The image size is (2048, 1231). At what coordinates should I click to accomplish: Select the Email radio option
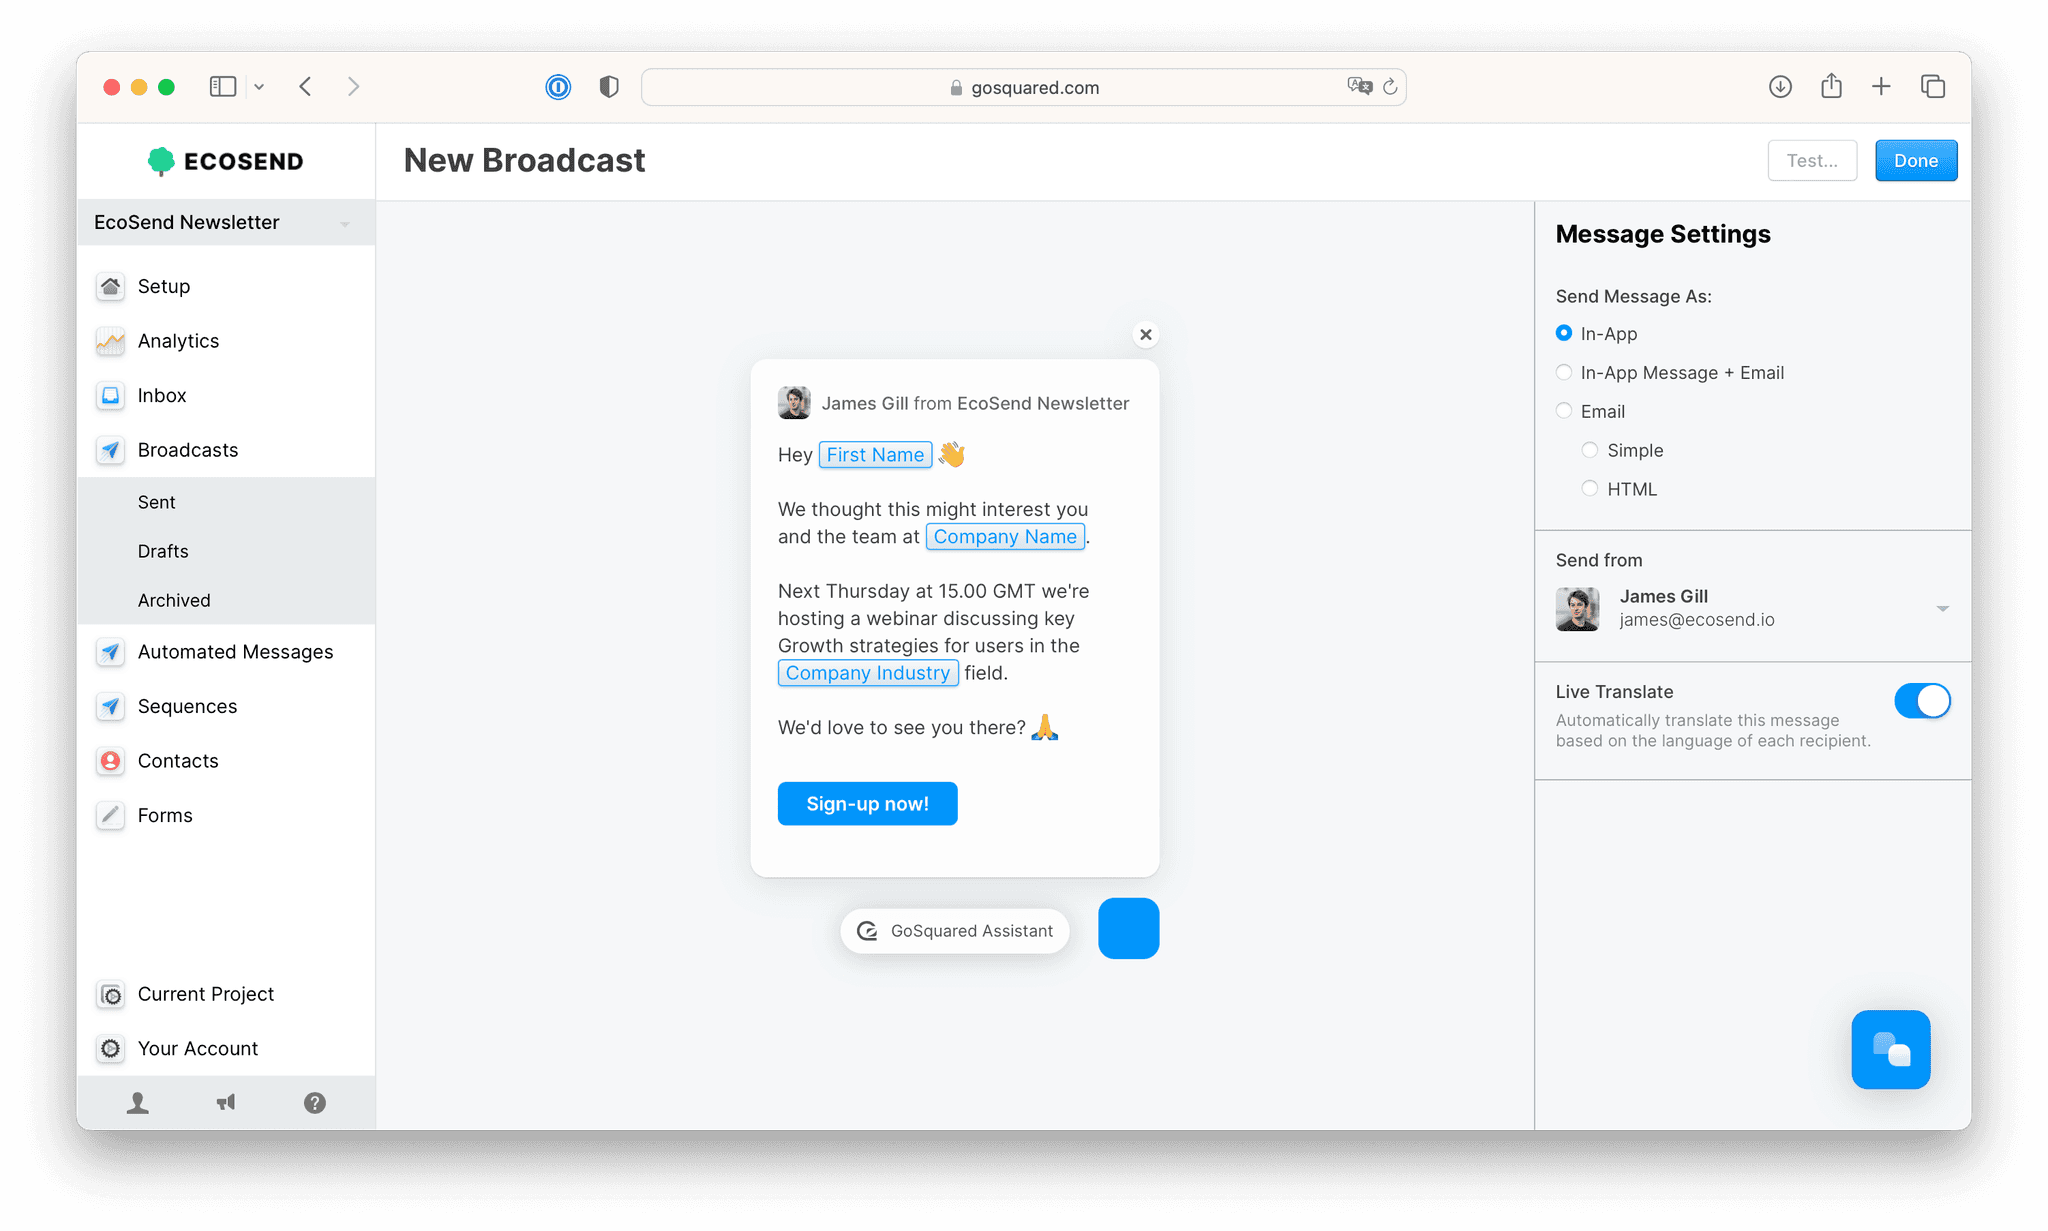[x=1564, y=411]
